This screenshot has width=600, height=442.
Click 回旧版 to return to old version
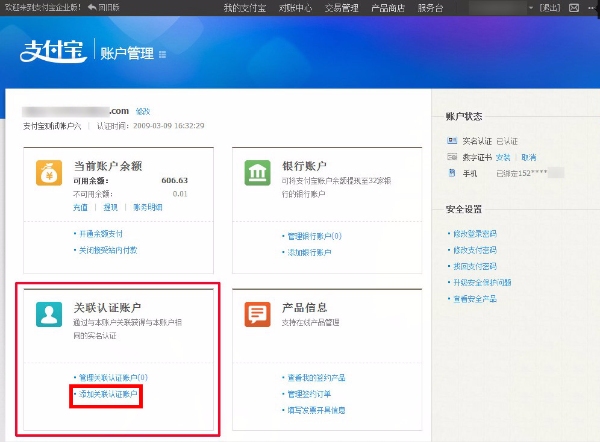(109, 7)
